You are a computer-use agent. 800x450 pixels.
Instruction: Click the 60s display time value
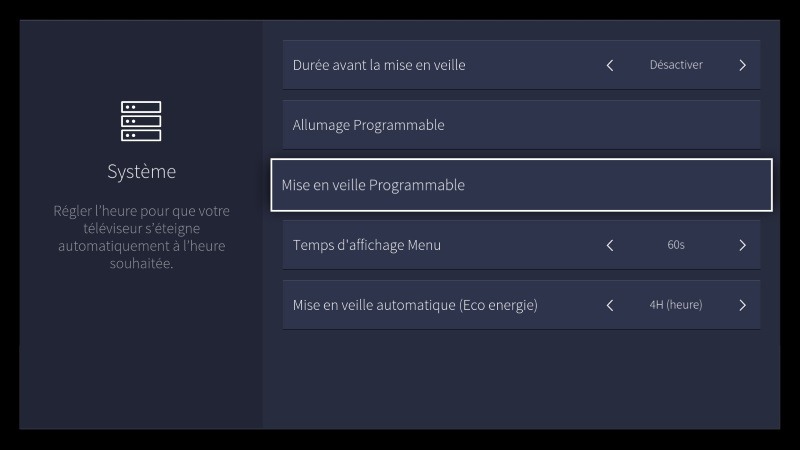click(x=676, y=245)
